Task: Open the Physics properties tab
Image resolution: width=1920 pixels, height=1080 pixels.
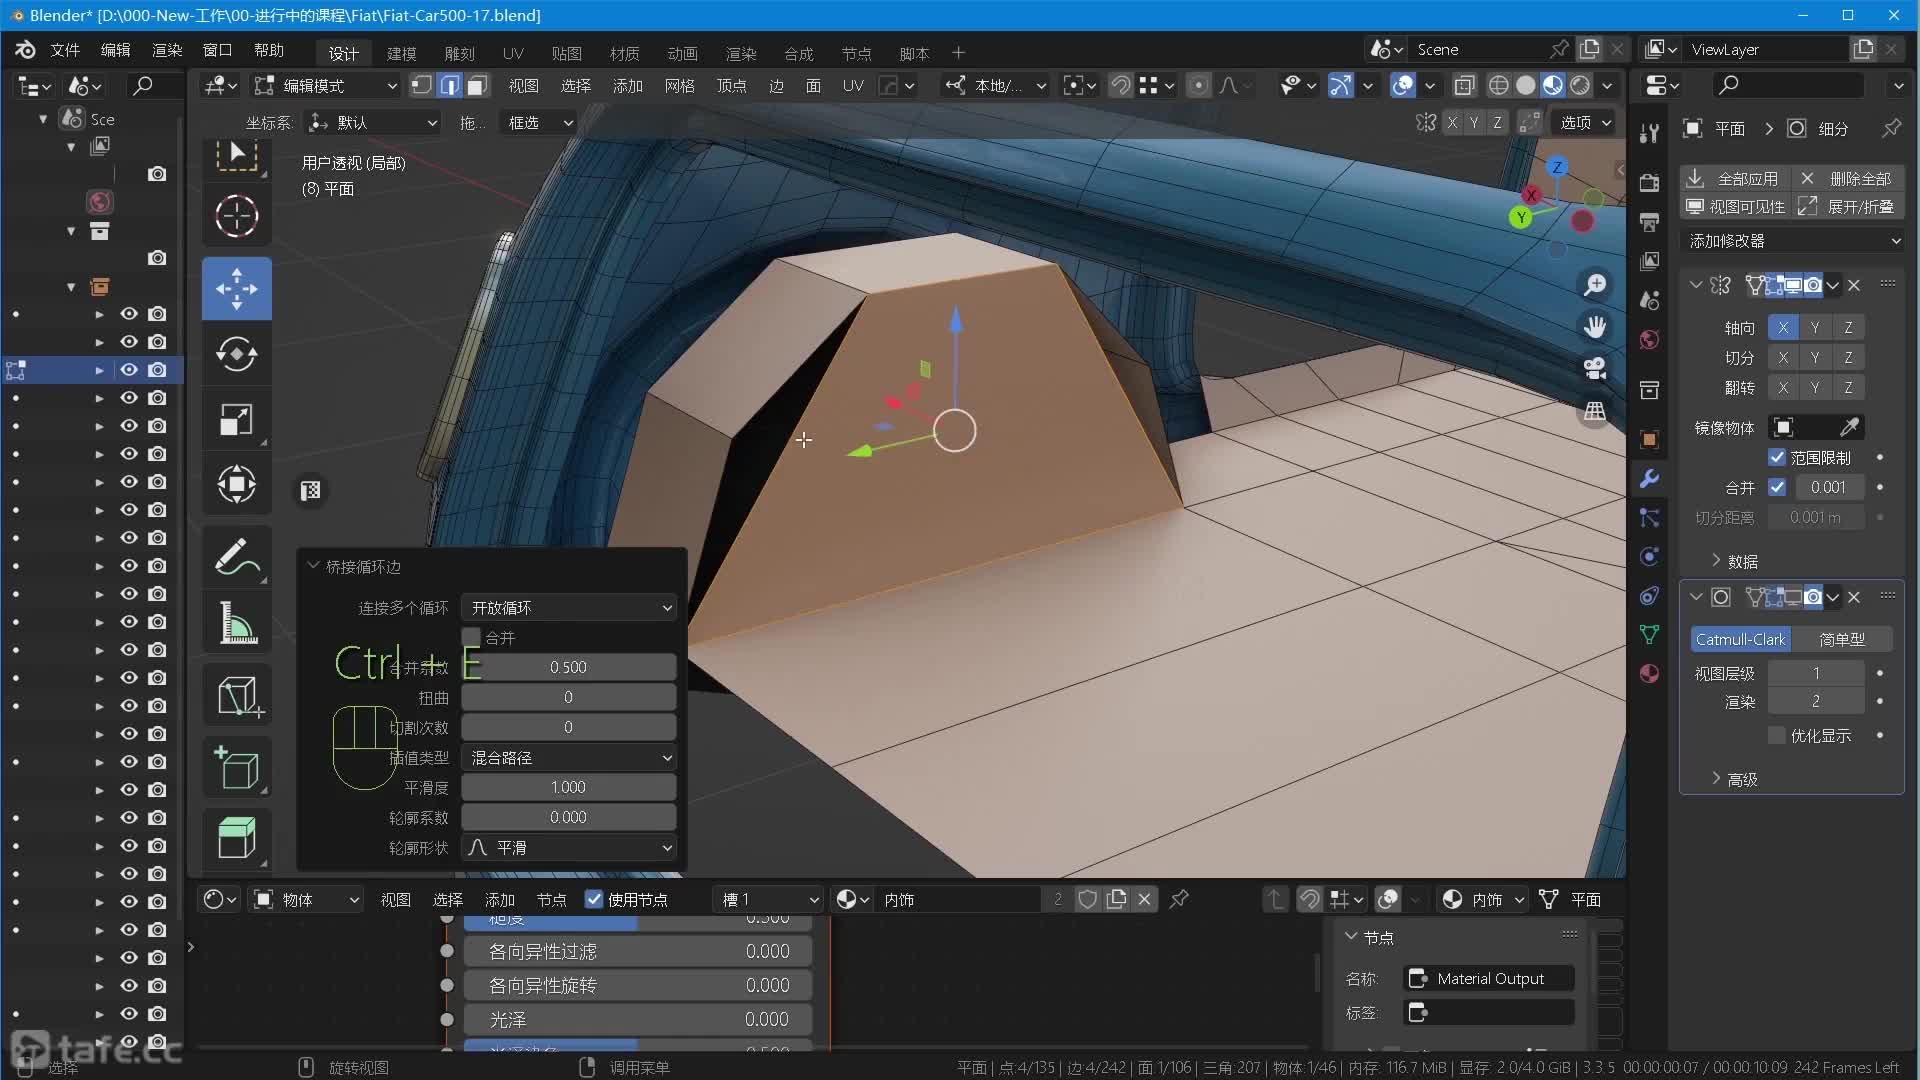Action: point(1649,557)
